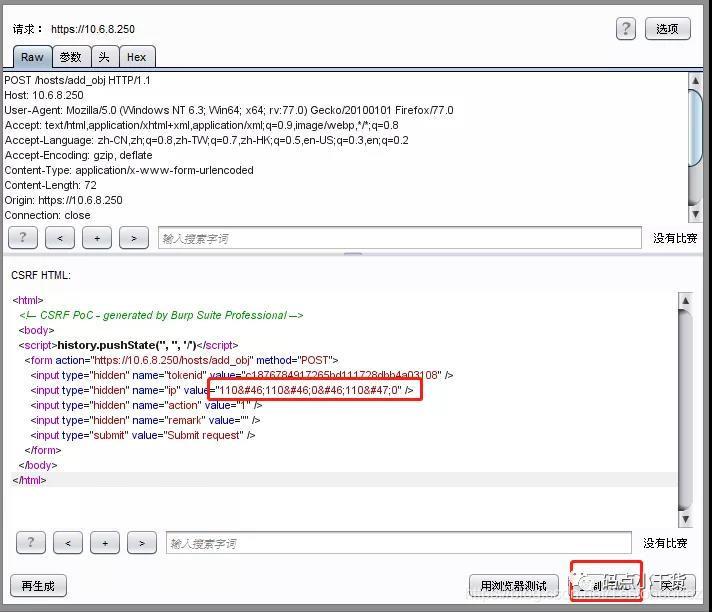Click the Connection: close line

[x=47, y=215]
